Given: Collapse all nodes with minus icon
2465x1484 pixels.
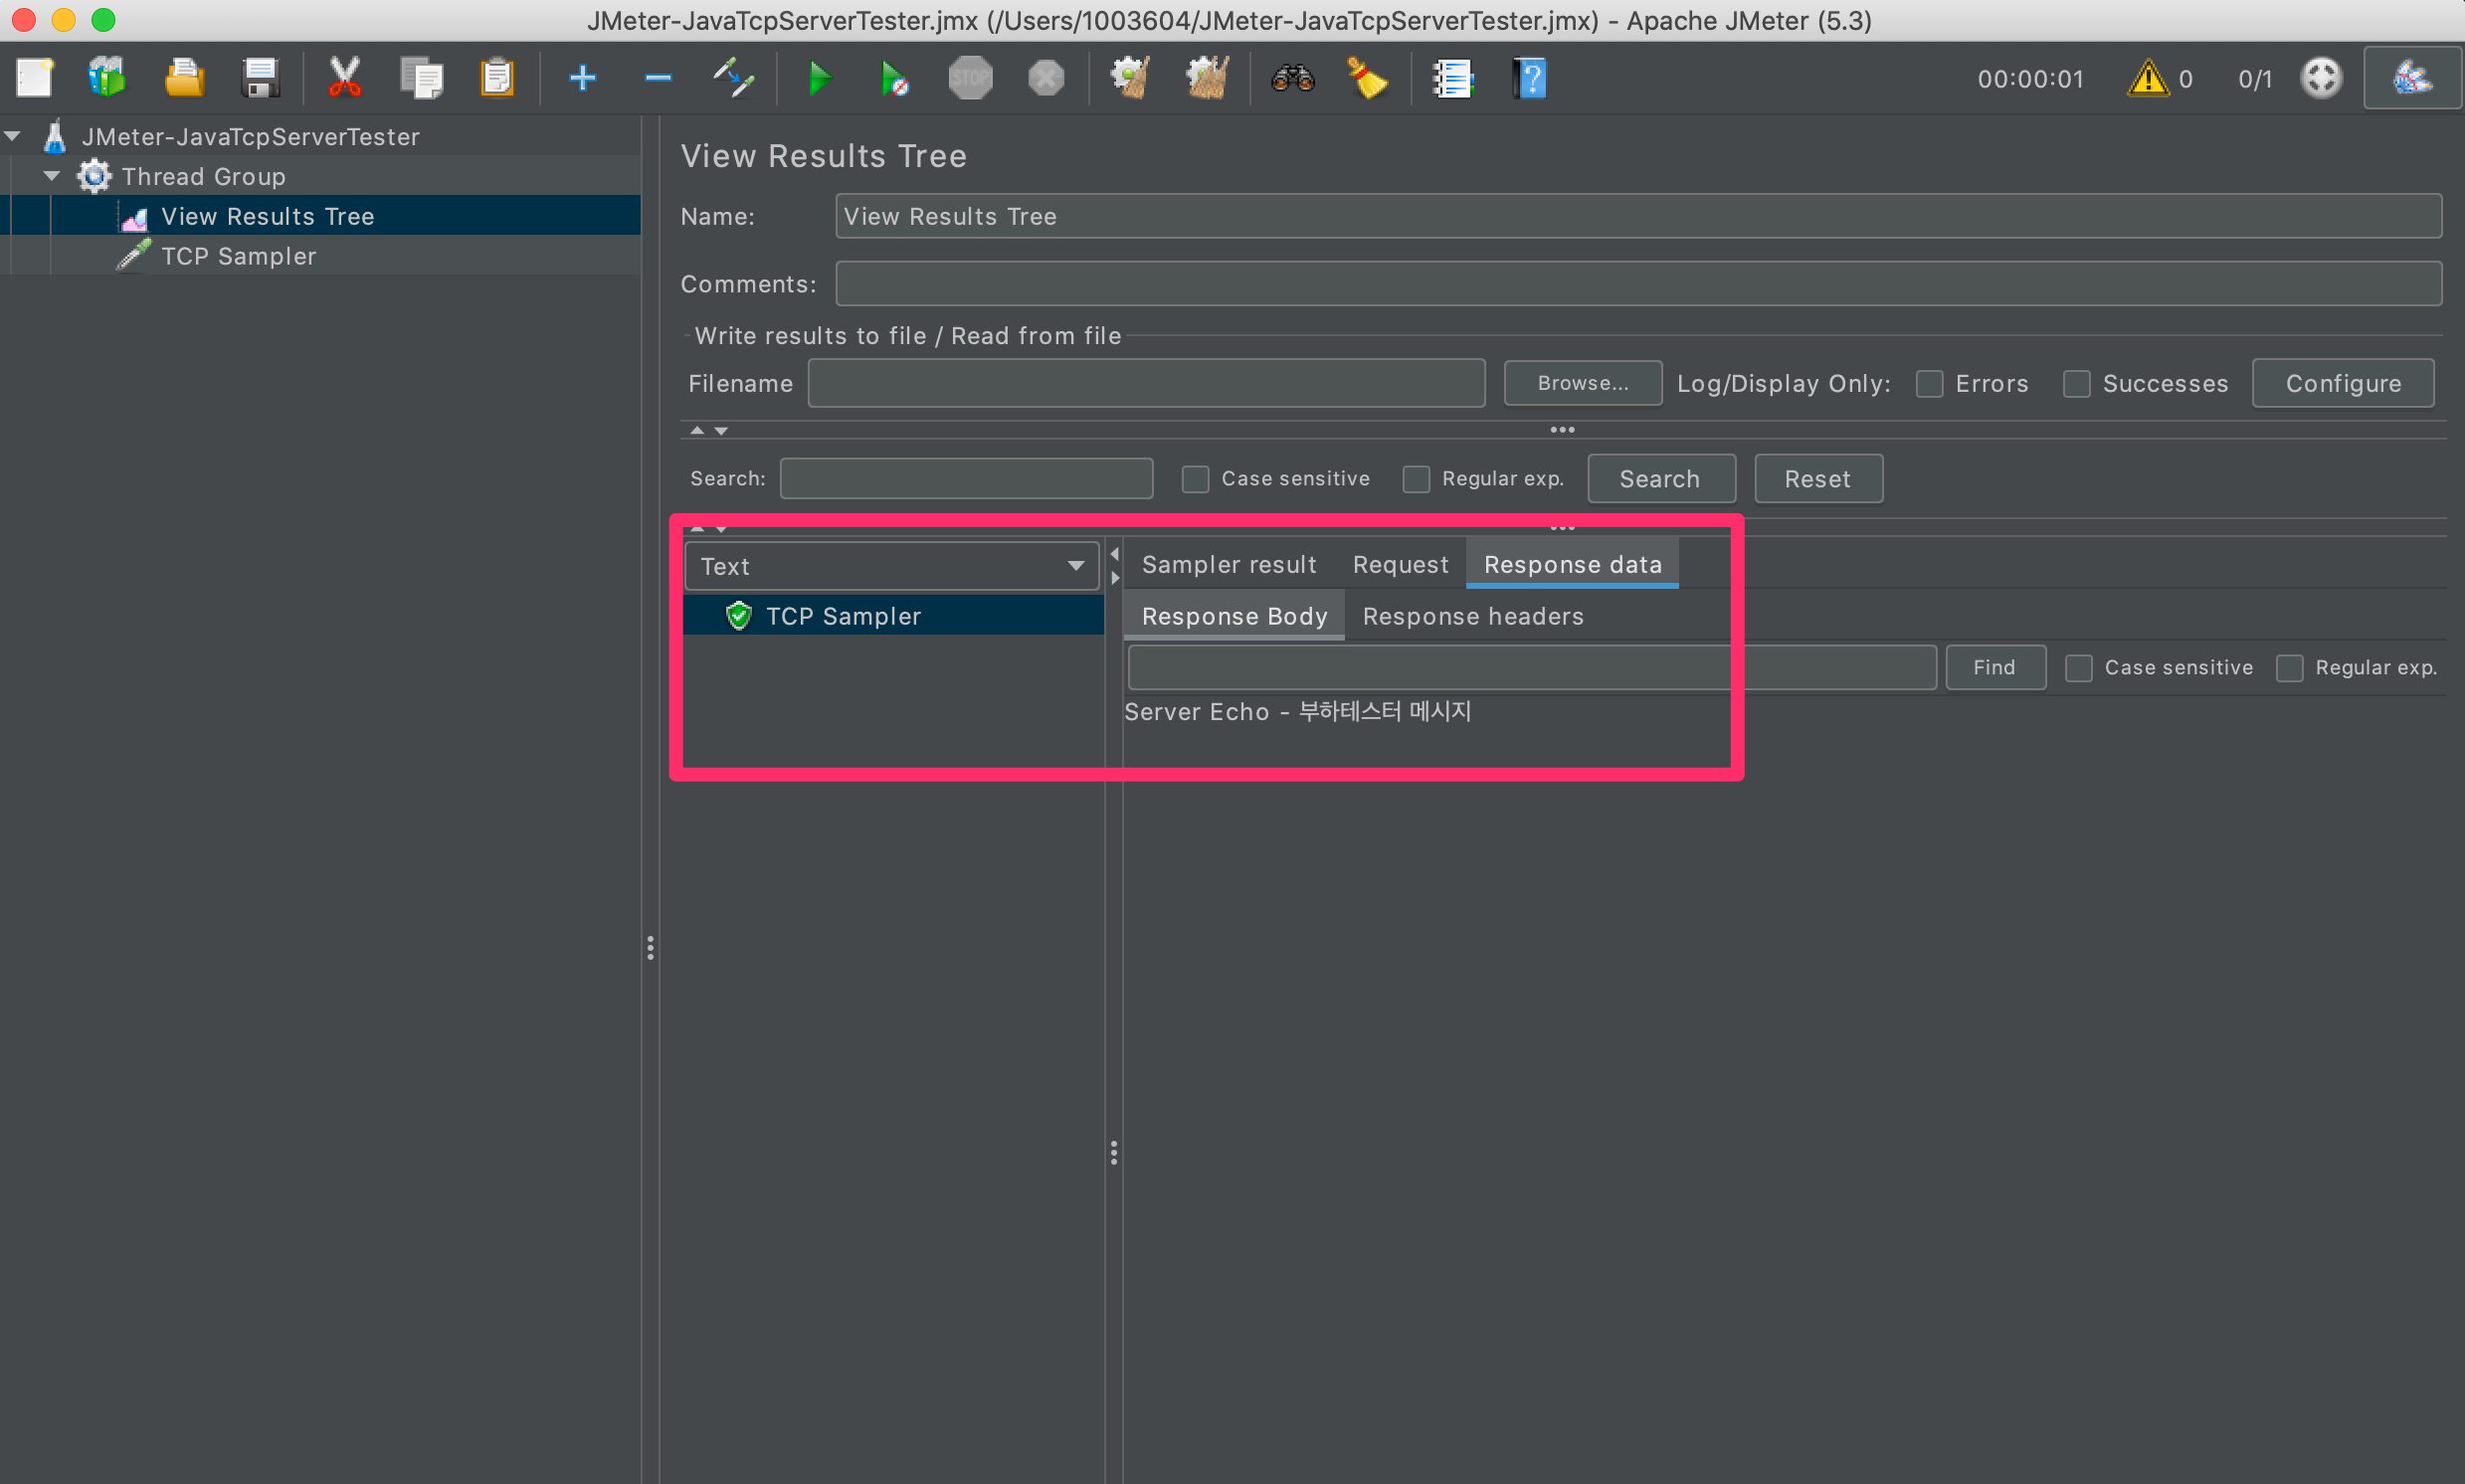Looking at the screenshot, I should [658, 78].
